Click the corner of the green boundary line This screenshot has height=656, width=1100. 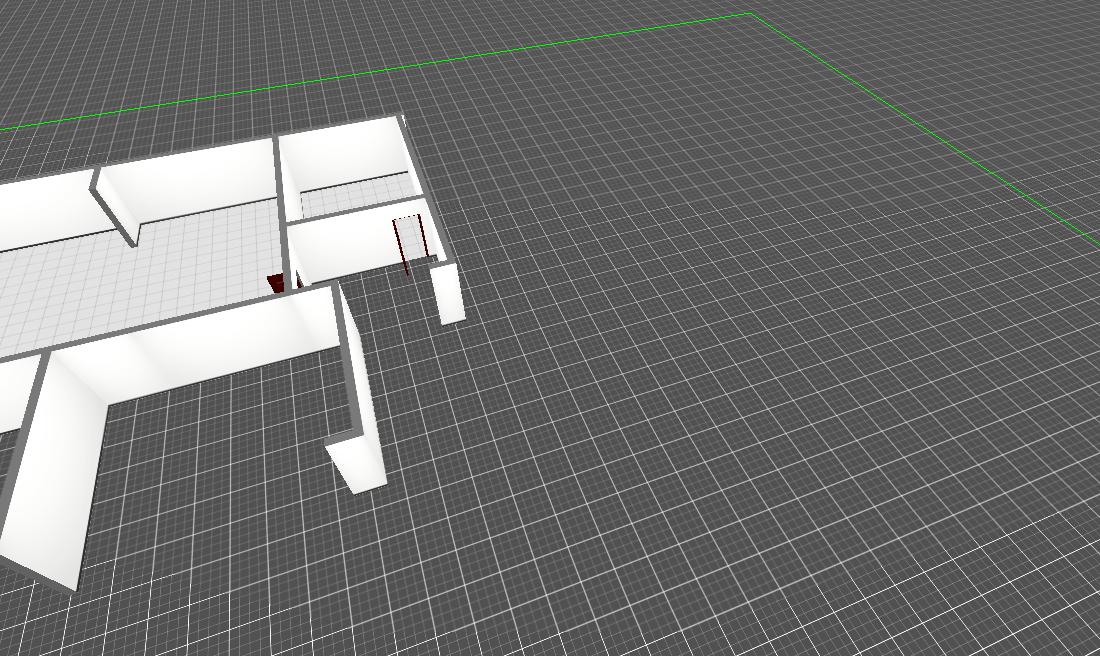[x=750, y=14]
